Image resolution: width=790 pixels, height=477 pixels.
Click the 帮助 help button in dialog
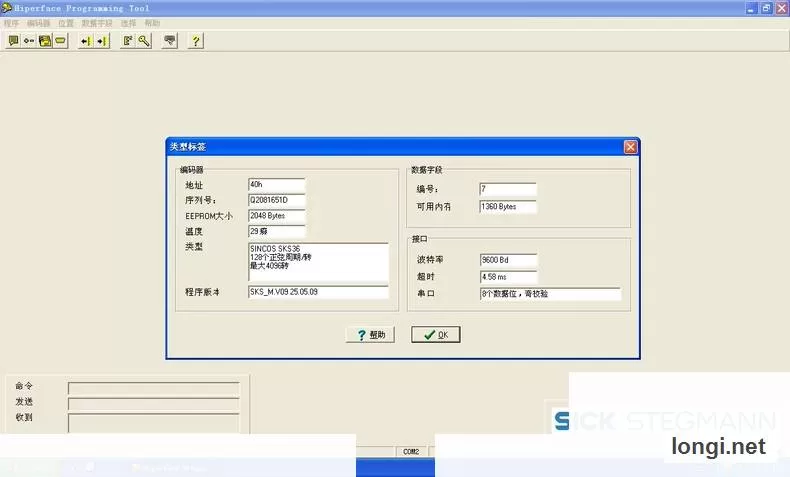(370, 334)
